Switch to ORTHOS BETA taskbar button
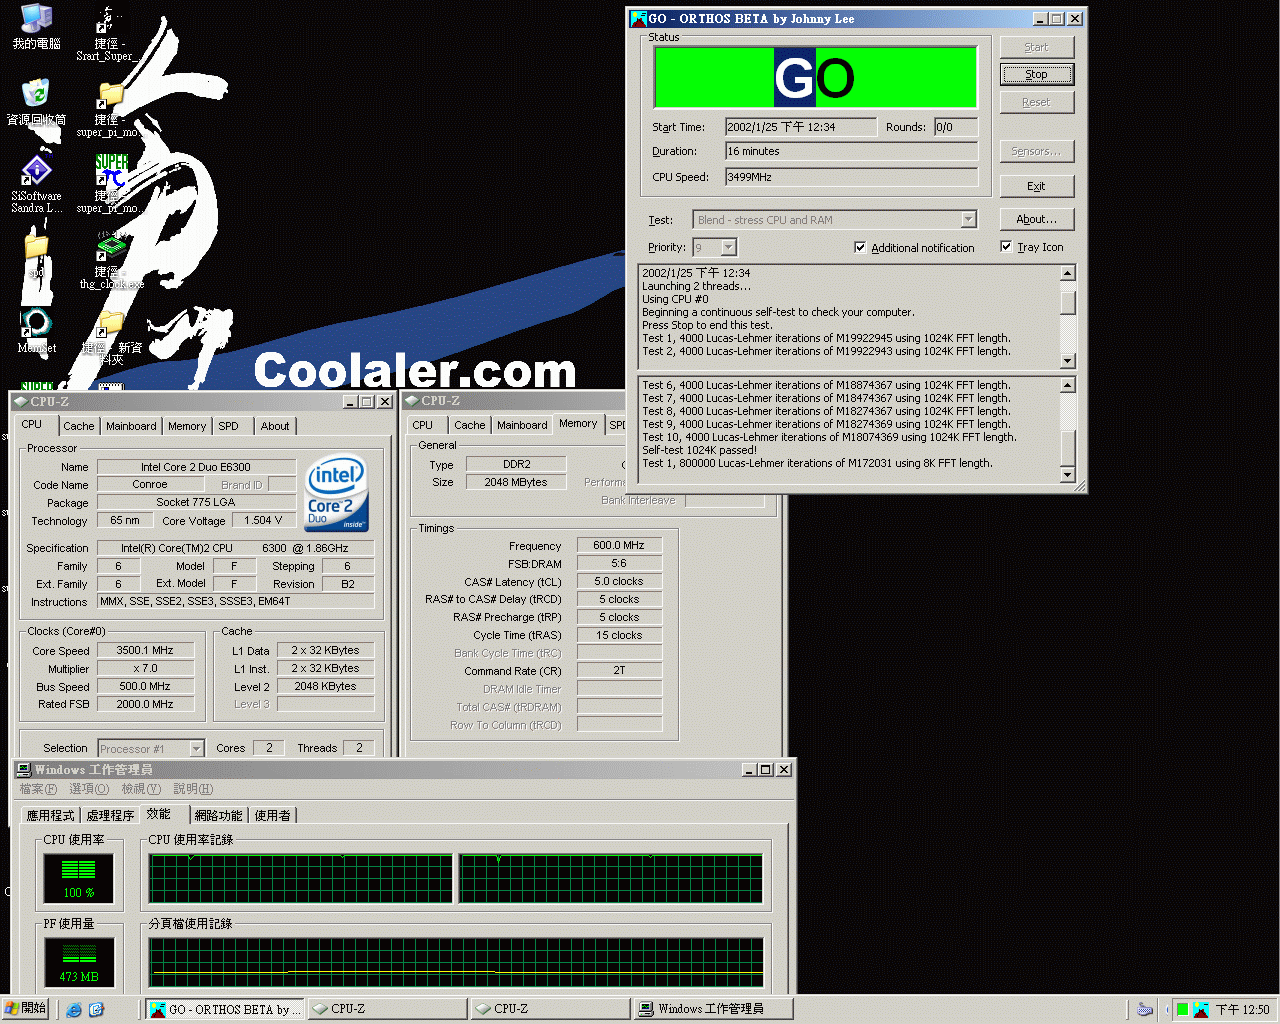This screenshot has height=1024, width=1280. pos(224,1009)
